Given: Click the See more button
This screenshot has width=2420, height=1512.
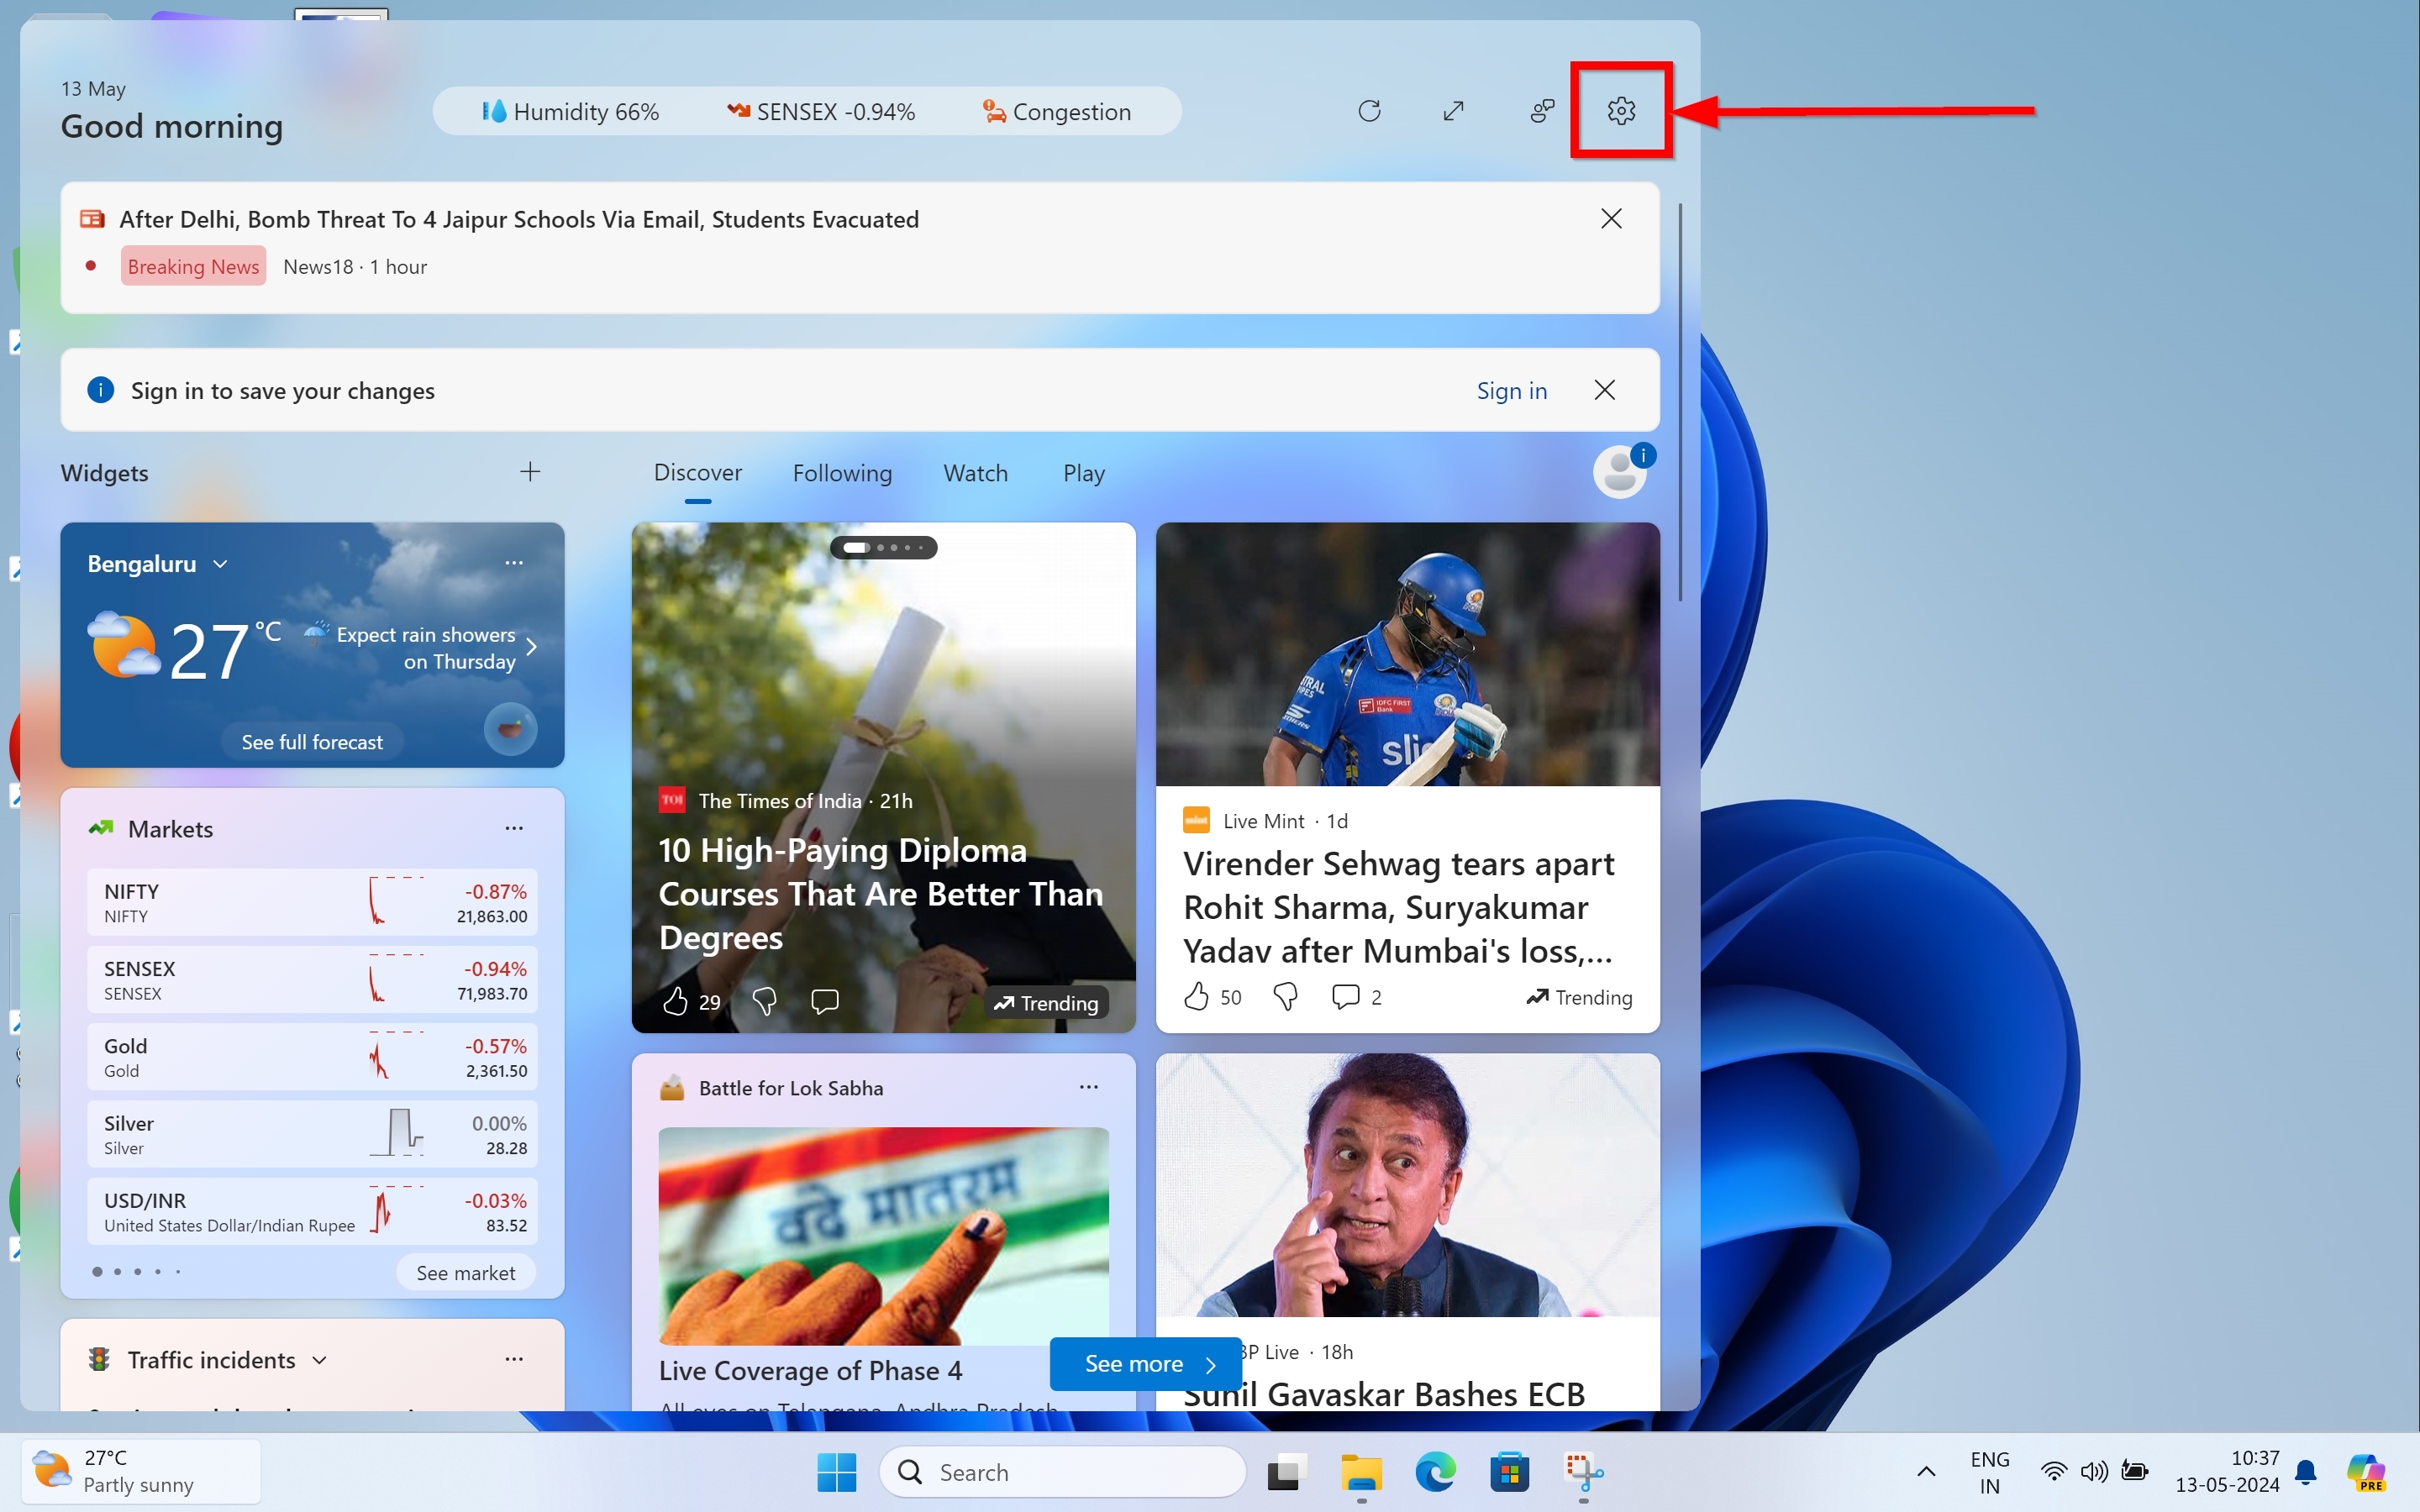Looking at the screenshot, I should pos(1146,1364).
